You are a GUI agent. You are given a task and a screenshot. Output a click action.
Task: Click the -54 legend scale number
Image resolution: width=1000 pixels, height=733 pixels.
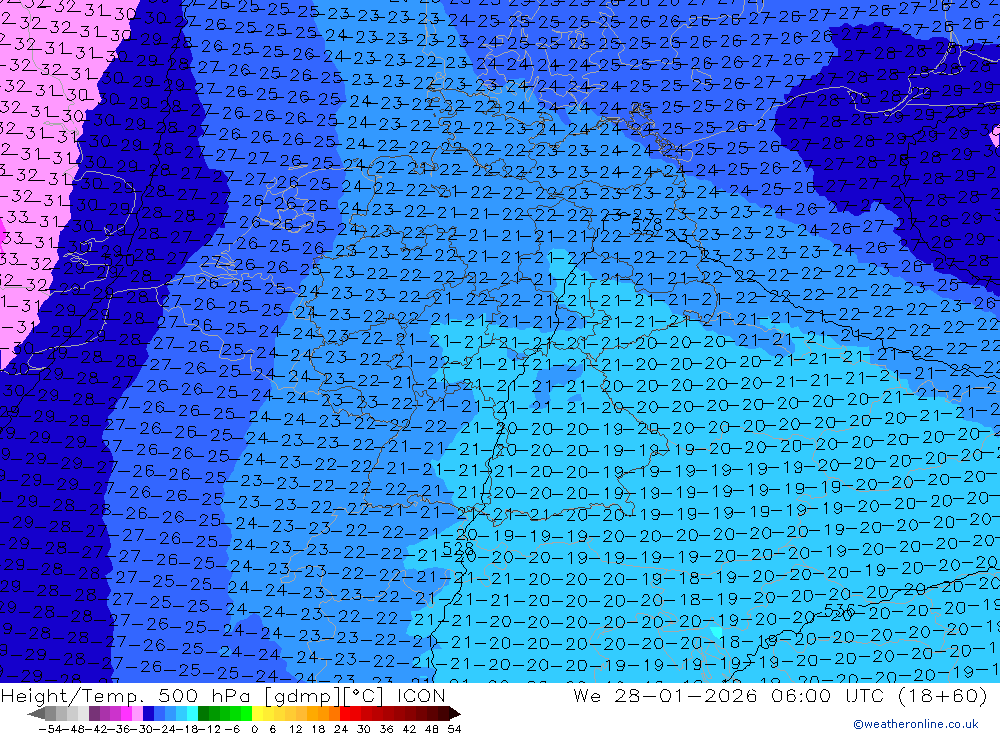click(50, 729)
